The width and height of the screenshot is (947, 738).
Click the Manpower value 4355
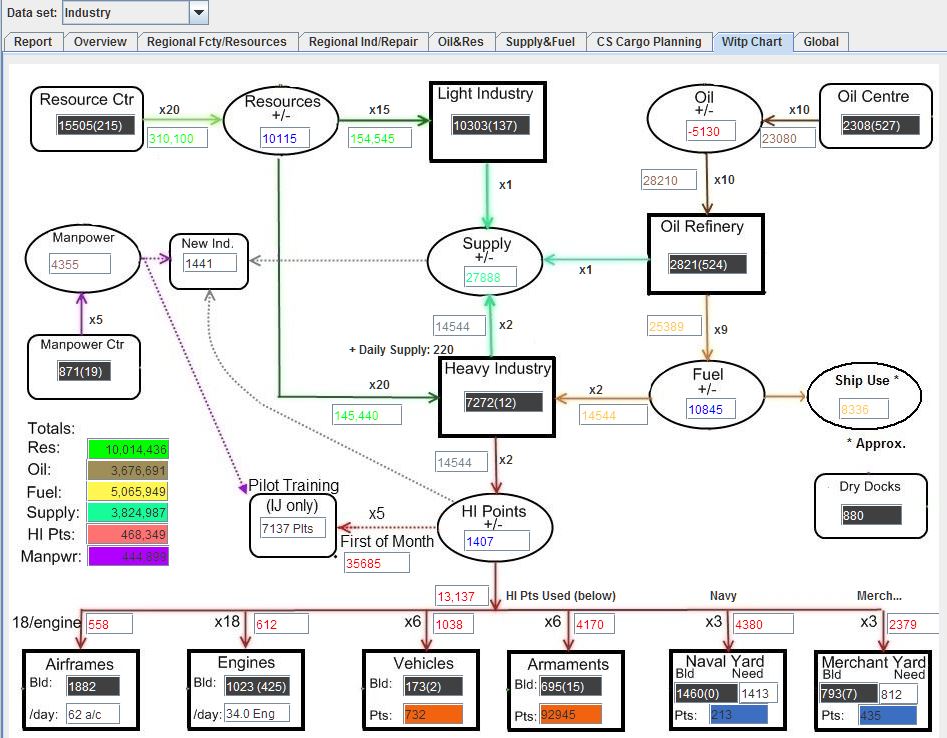pos(80,264)
